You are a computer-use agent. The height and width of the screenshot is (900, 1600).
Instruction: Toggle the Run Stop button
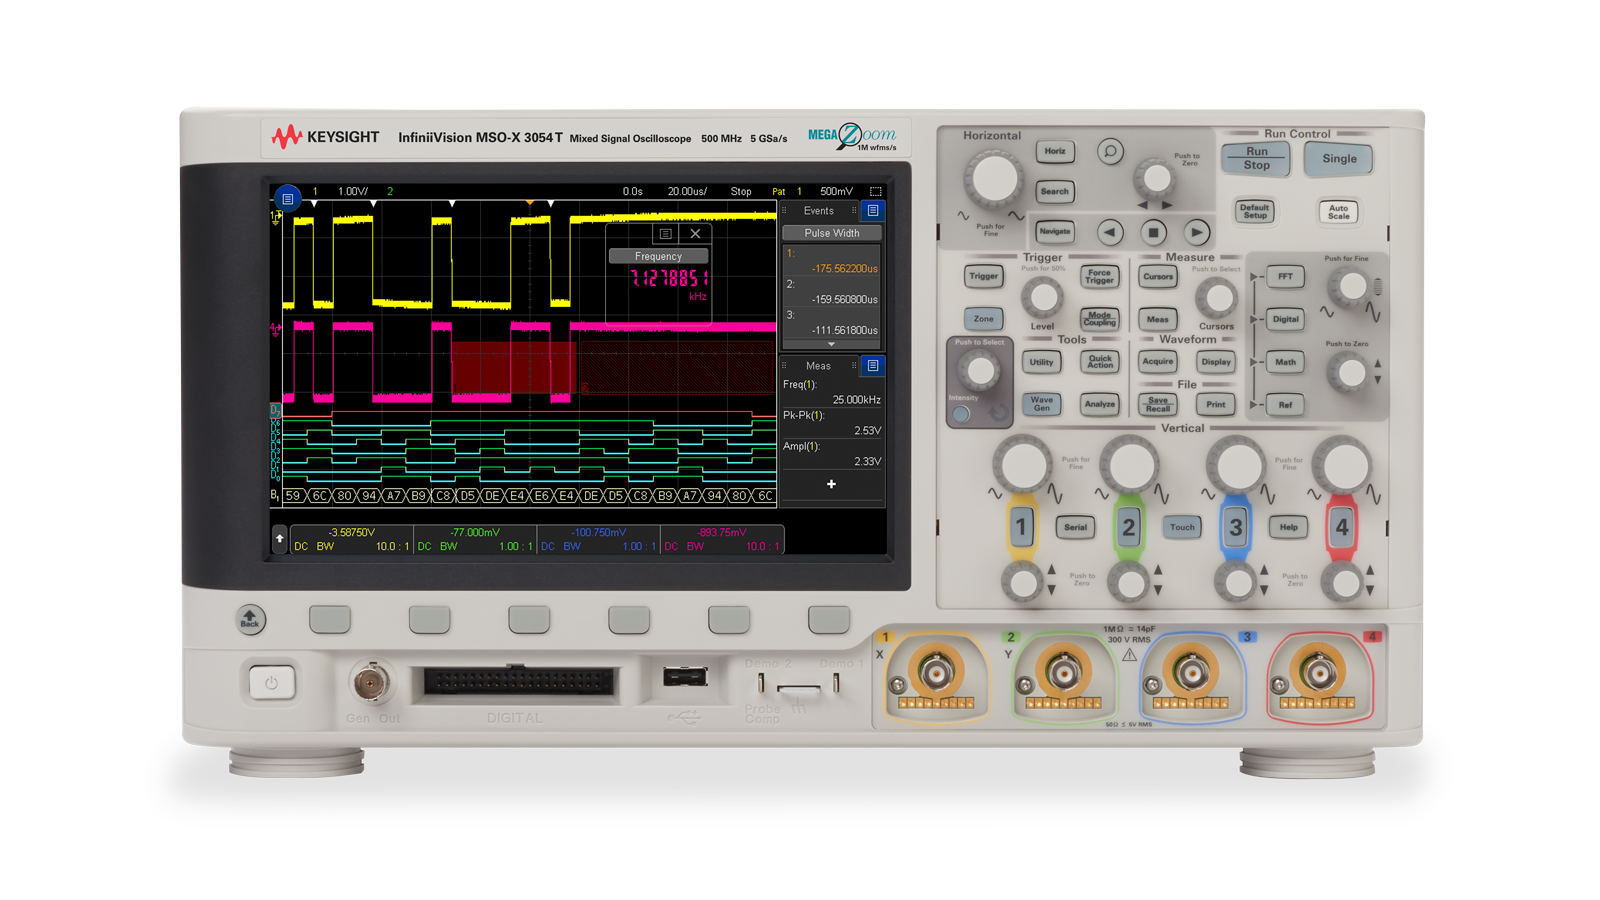tap(1256, 158)
